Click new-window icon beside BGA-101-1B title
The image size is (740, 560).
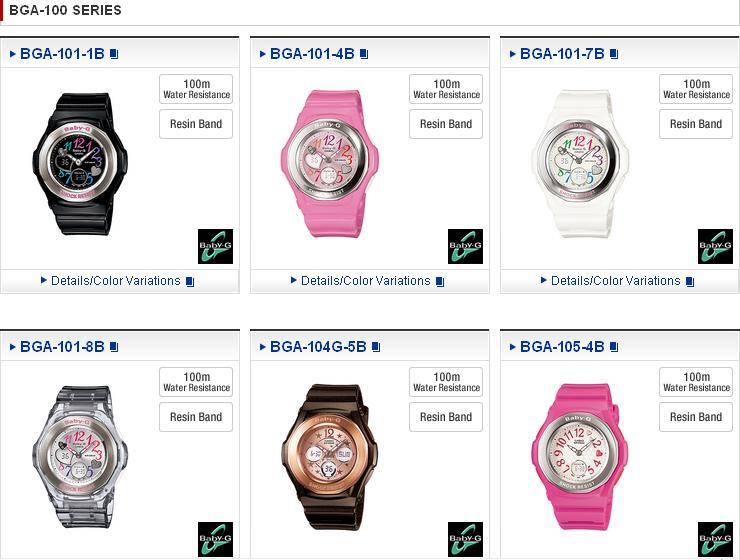coord(114,54)
